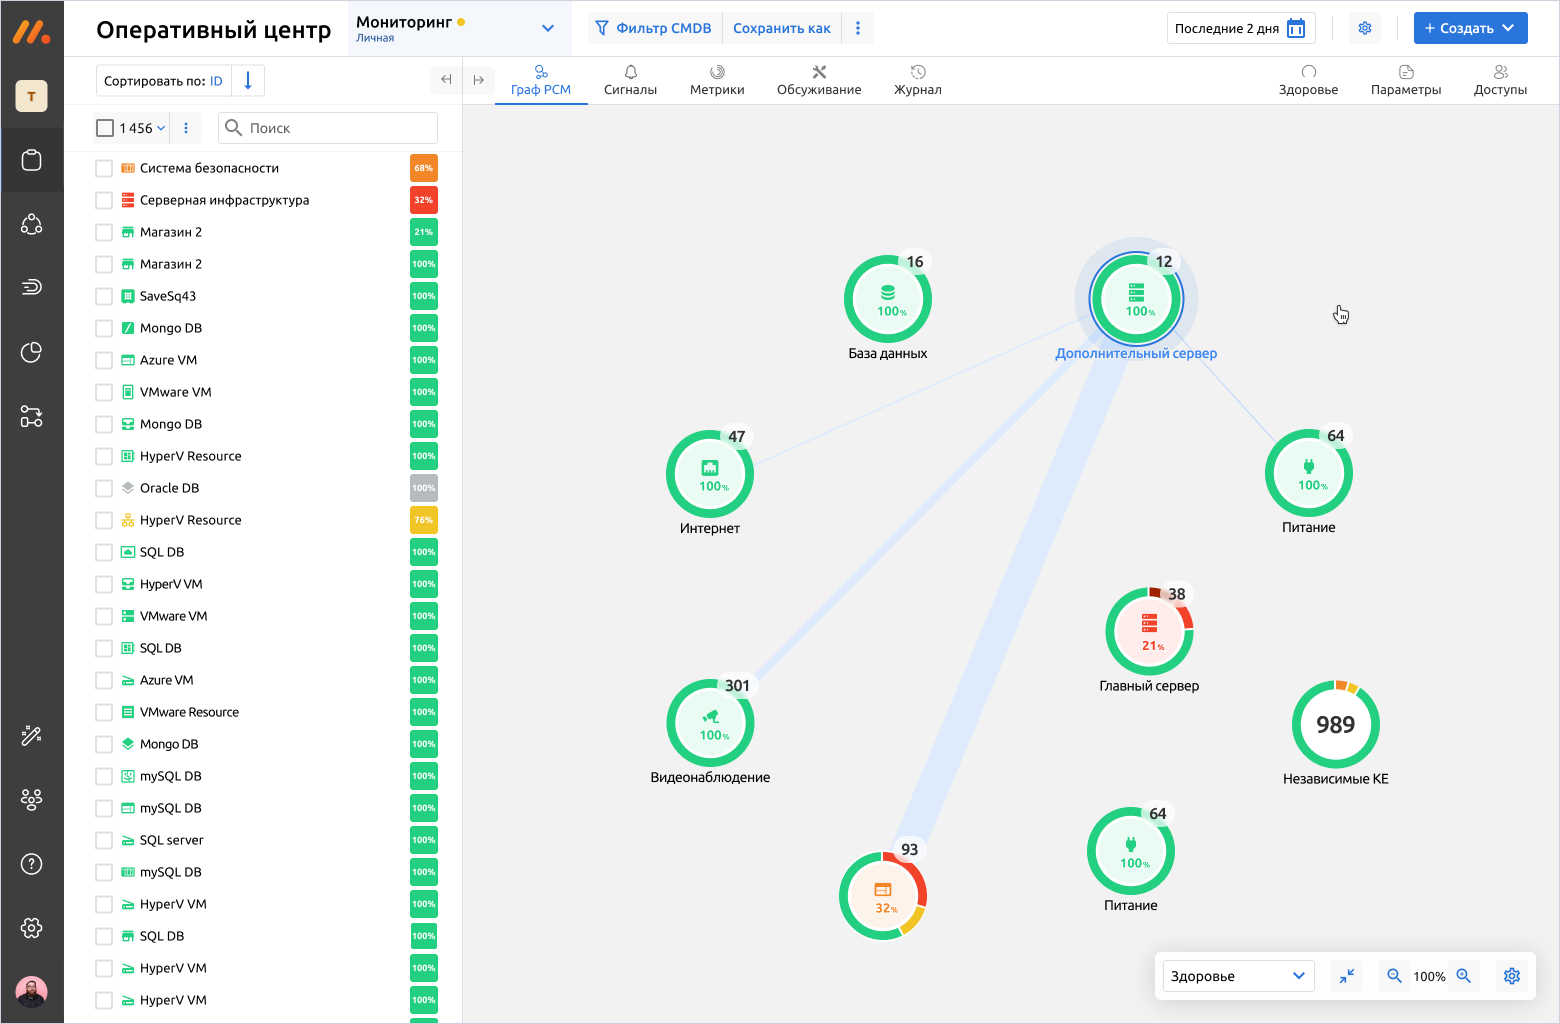Image resolution: width=1560 pixels, height=1024 pixels.
Task: Click the 68% health badge of Система безопасности
Action: tap(424, 168)
